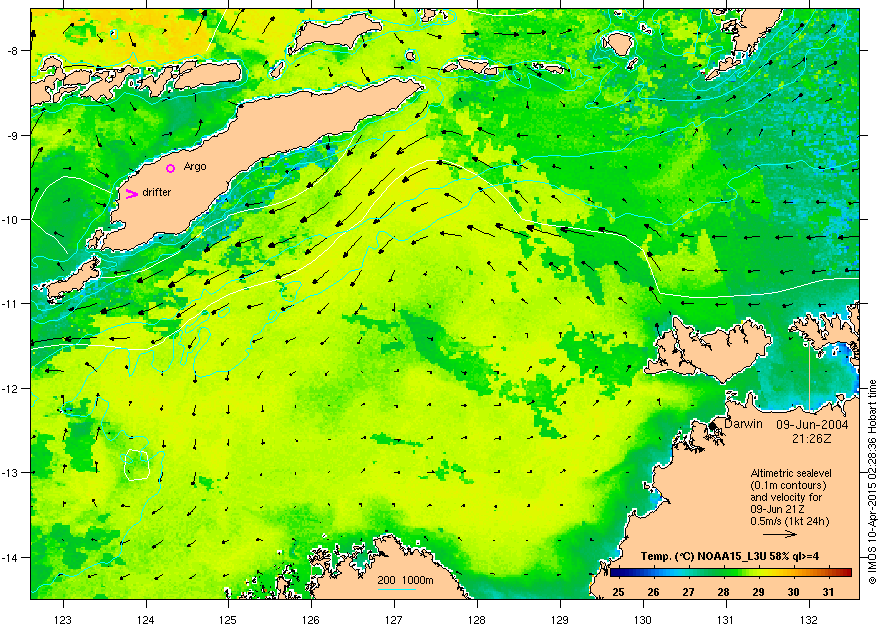Click the '(0.1m contours)' legend line
This screenshot has width=880, height=630.
(789, 485)
